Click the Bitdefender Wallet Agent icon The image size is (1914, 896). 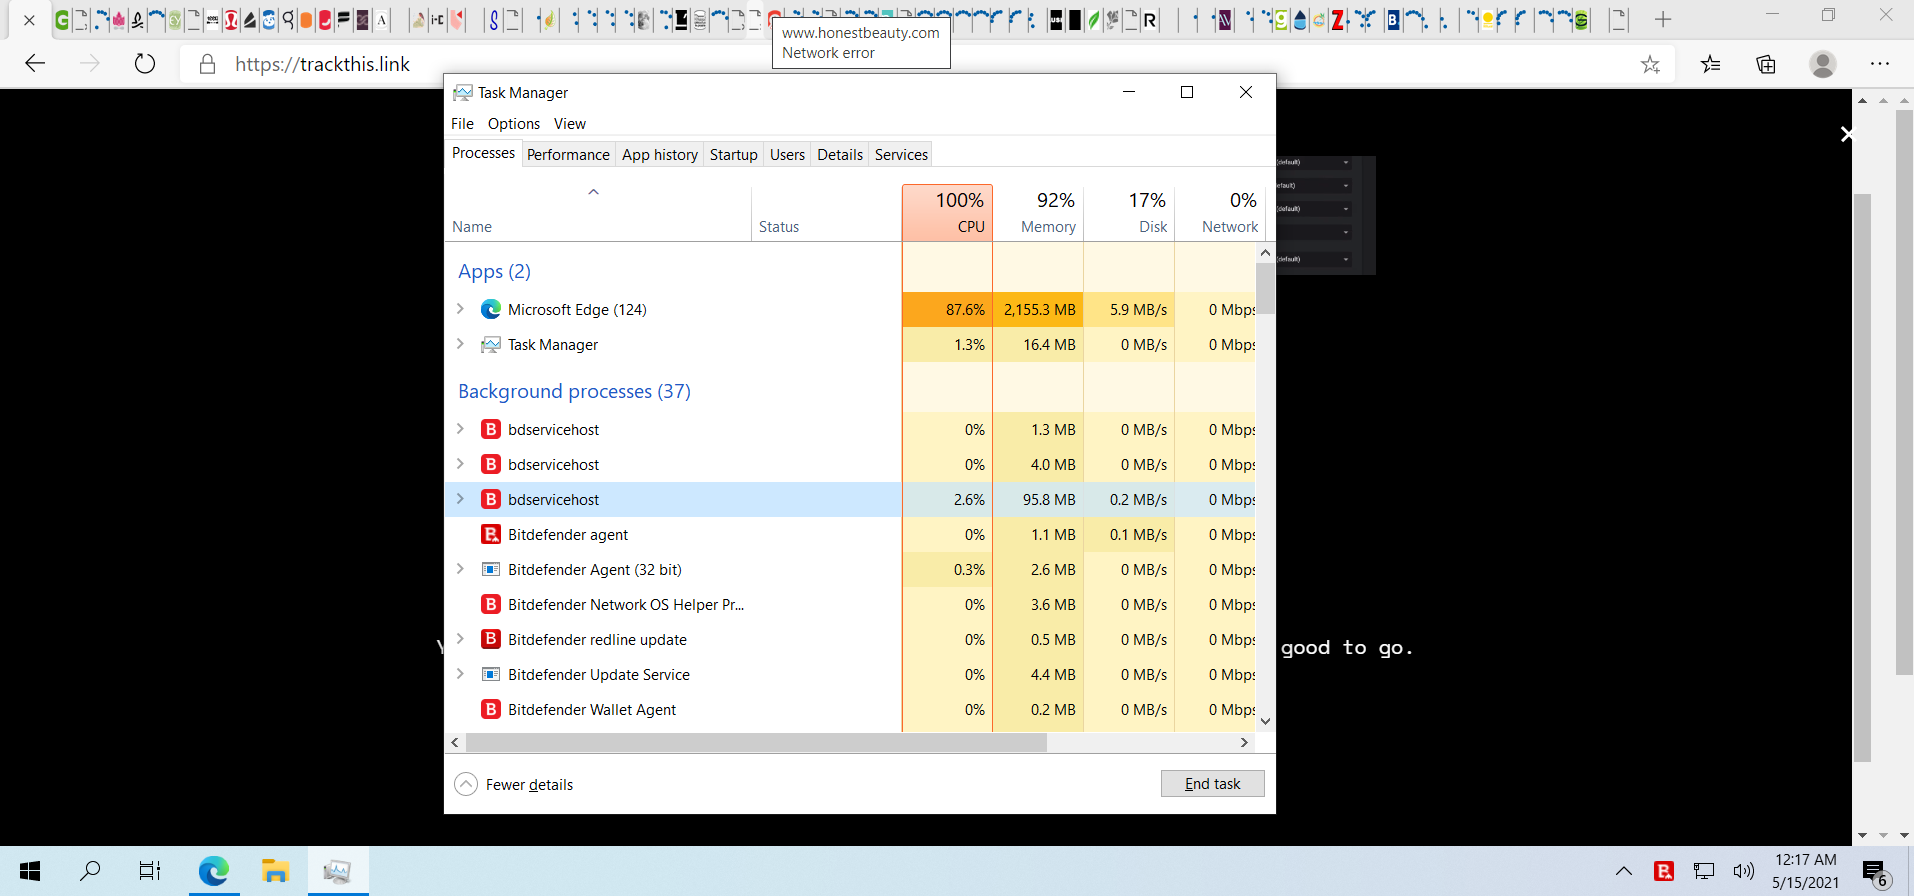(491, 709)
